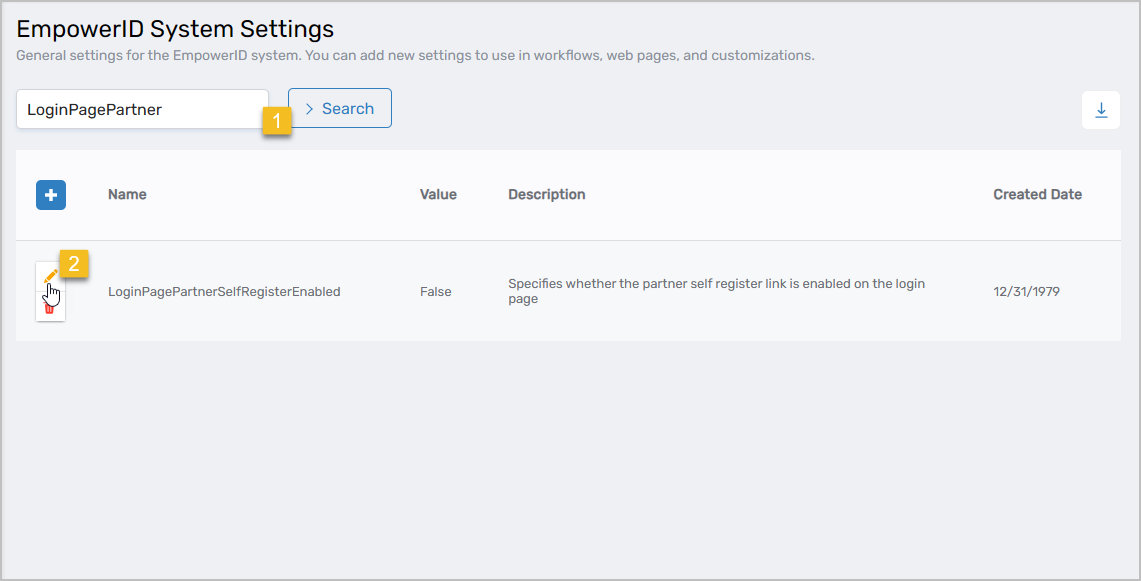Click the edit icon beside LoginPagePartnerSelfRegisterEnabled
1141x581 pixels.
(x=51, y=277)
